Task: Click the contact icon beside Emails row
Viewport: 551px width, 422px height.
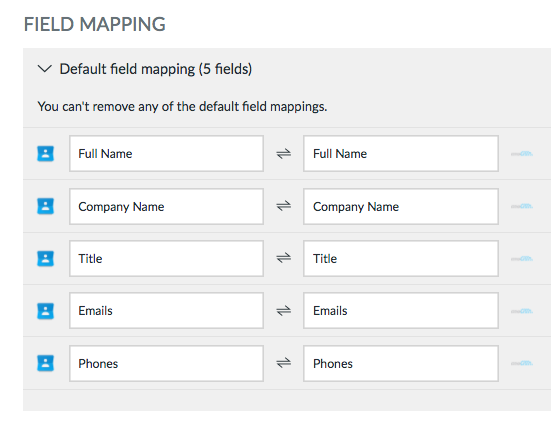Action: [45, 311]
